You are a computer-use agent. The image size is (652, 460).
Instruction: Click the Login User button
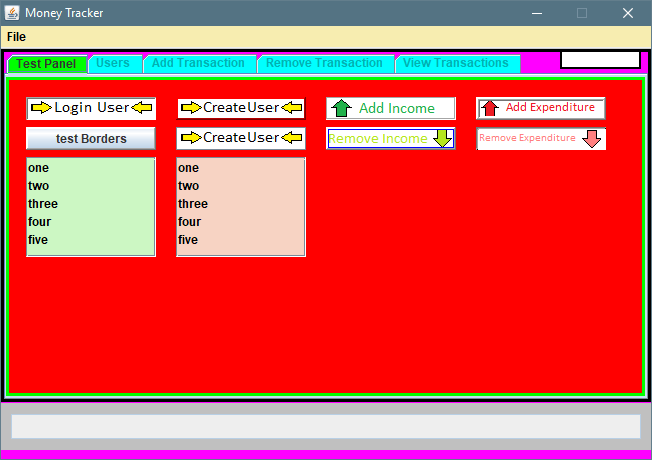(x=91, y=108)
